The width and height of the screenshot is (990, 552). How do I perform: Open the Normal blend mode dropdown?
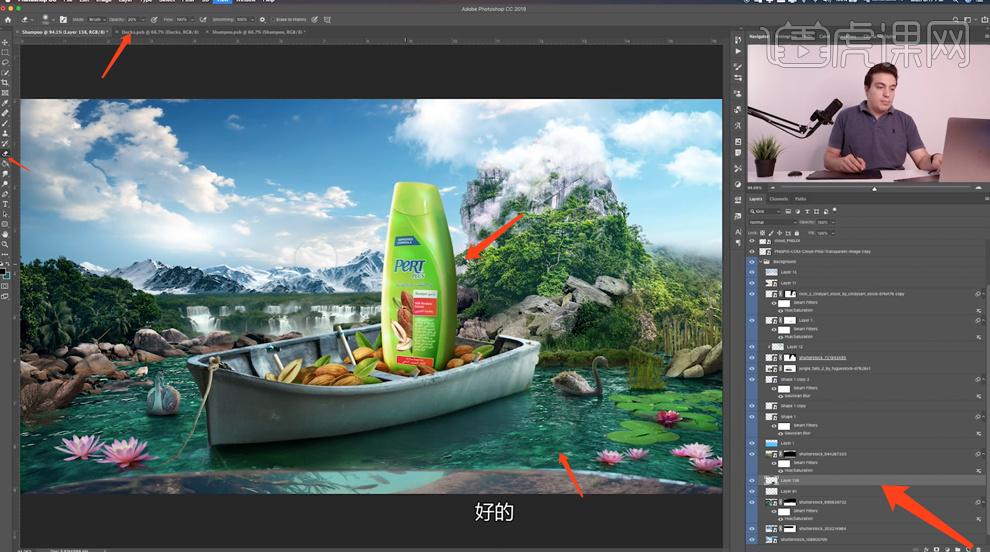[x=773, y=222]
